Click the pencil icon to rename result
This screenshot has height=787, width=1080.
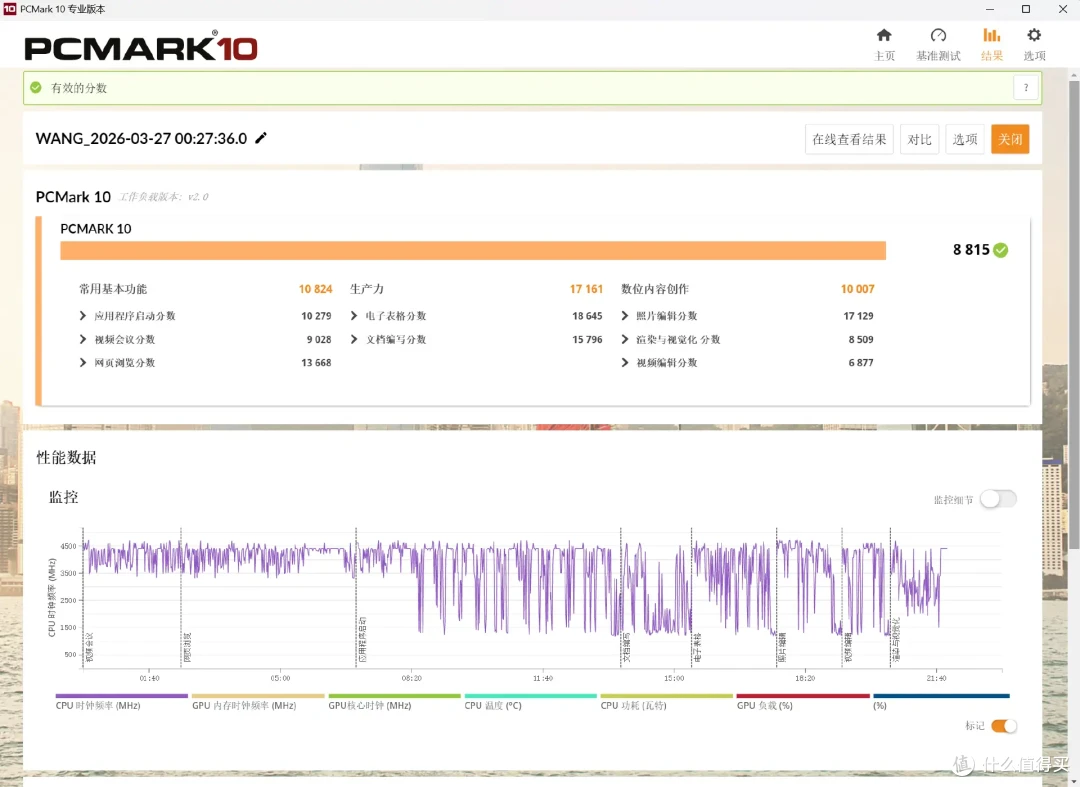click(261, 138)
